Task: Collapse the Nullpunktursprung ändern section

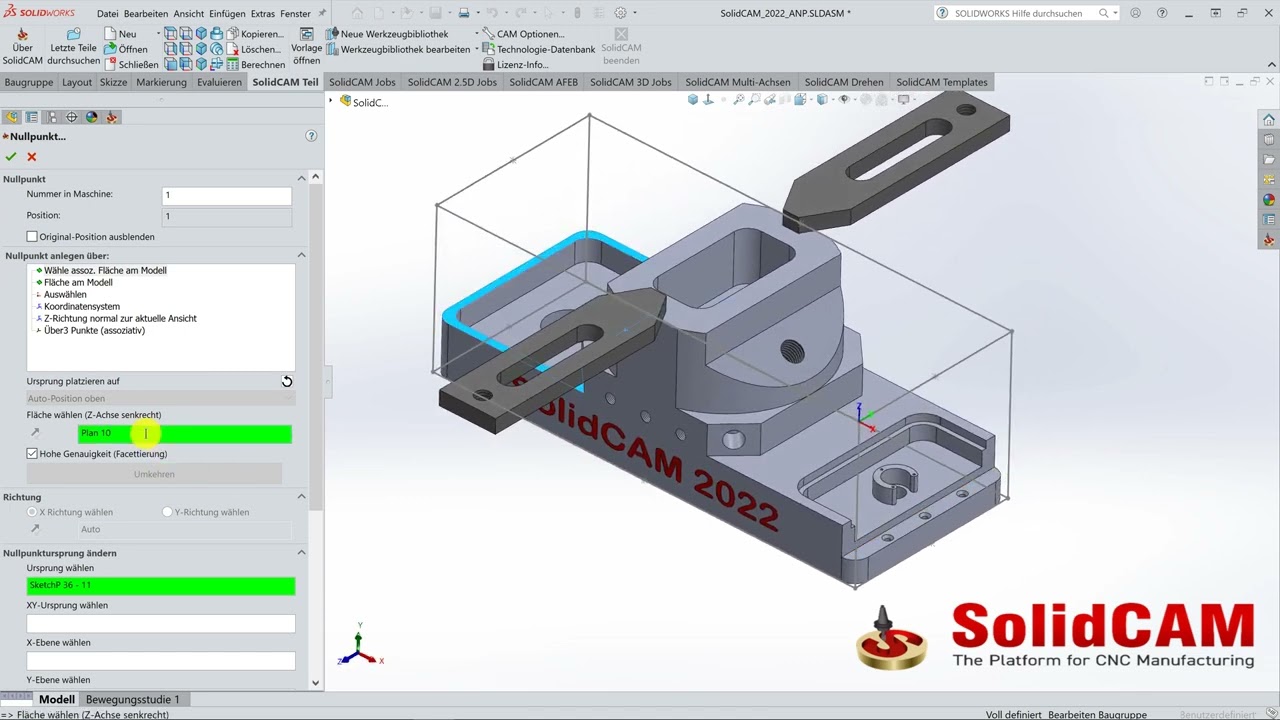Action: coord(301,552)
